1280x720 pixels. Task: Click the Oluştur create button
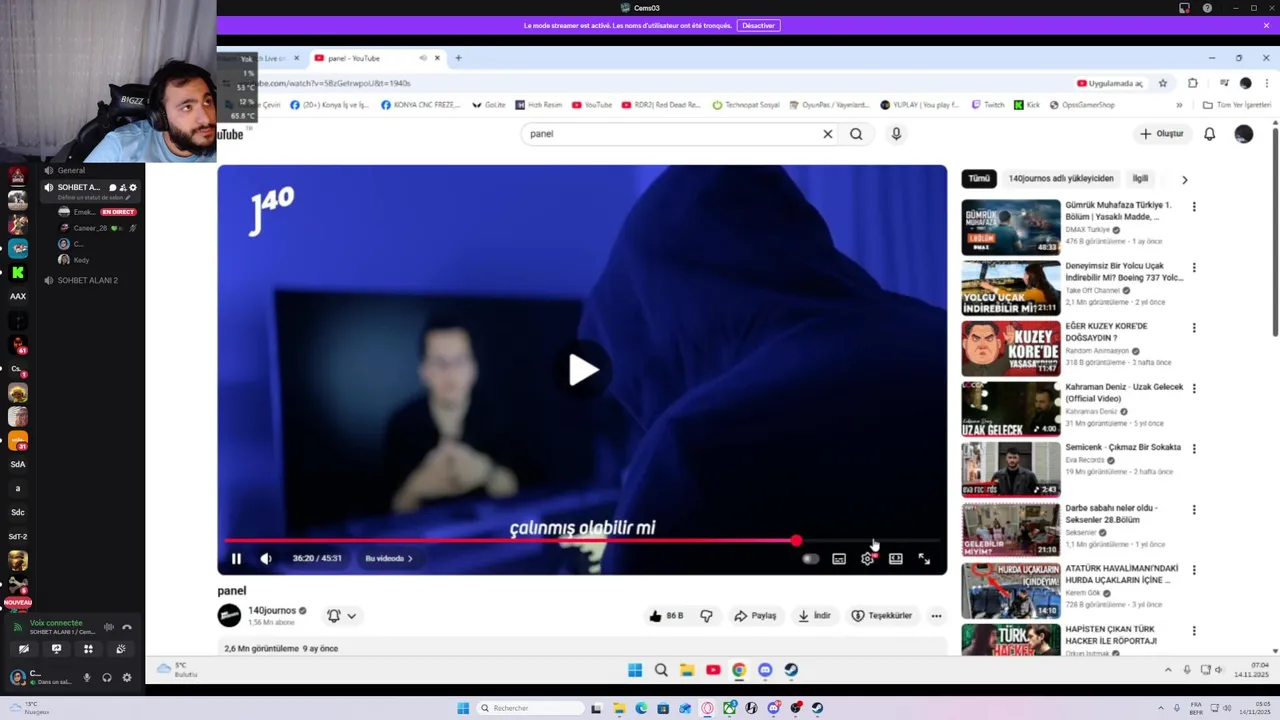click(x=1161, y=134)
